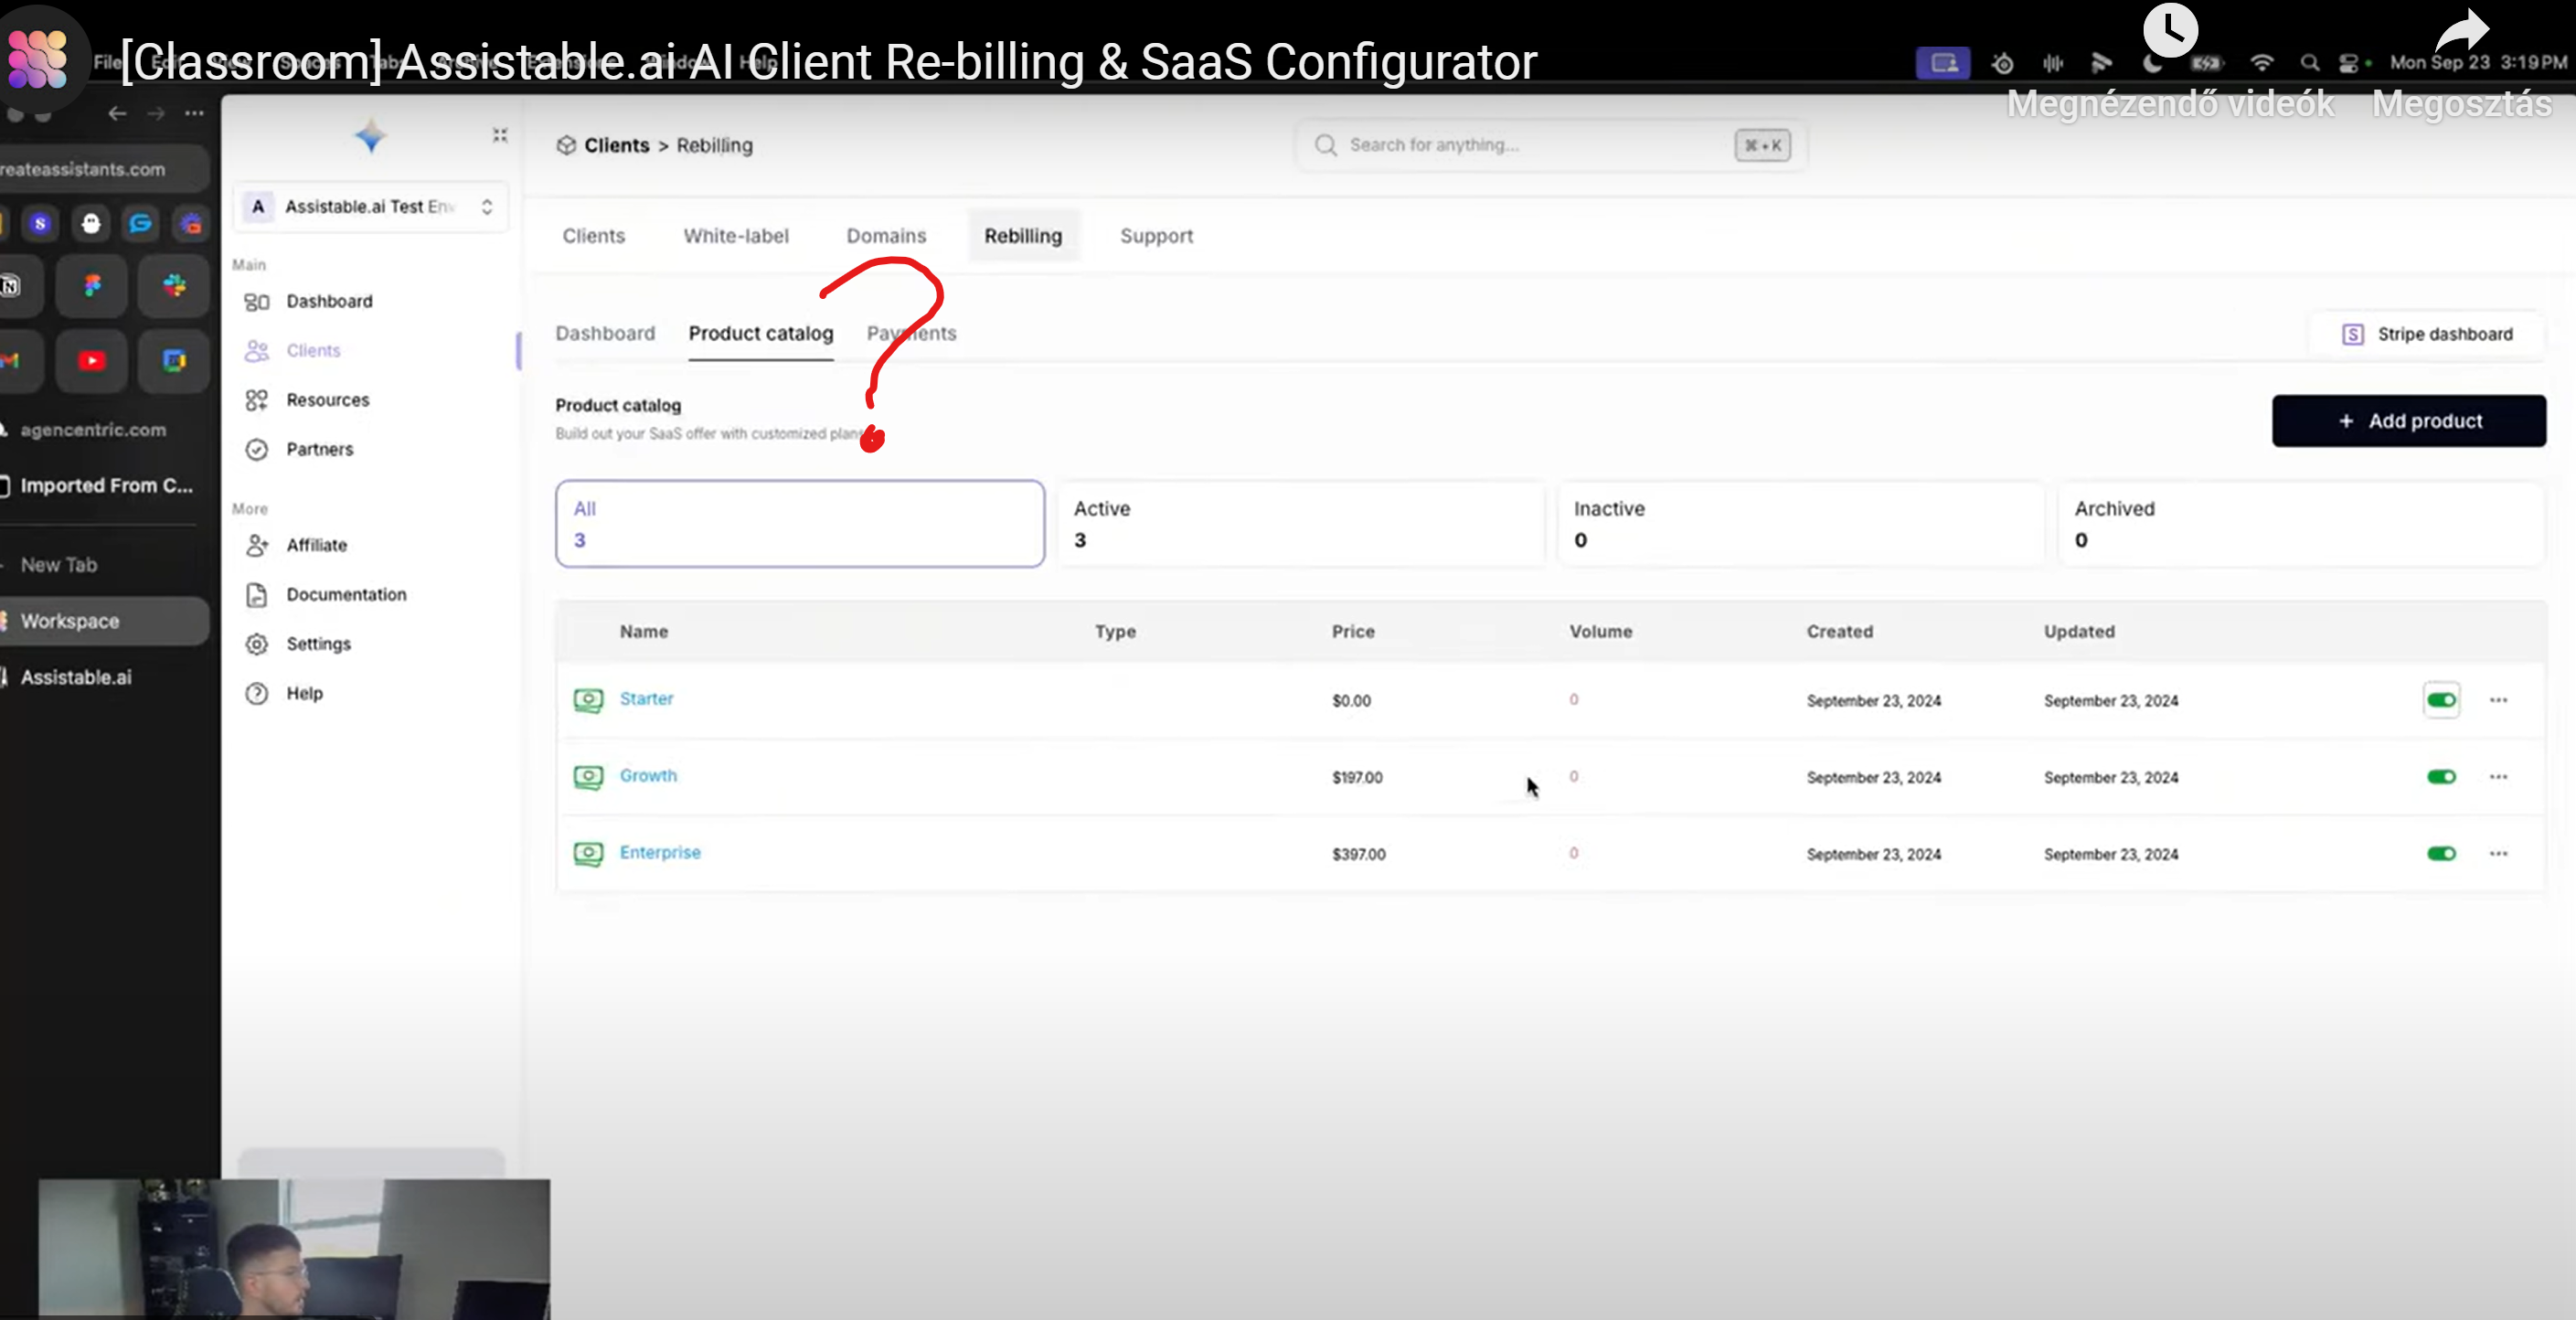Open Settings via the gear icon
Viewport: 2576px width, 1320px height.
click(x=257, y=644)
